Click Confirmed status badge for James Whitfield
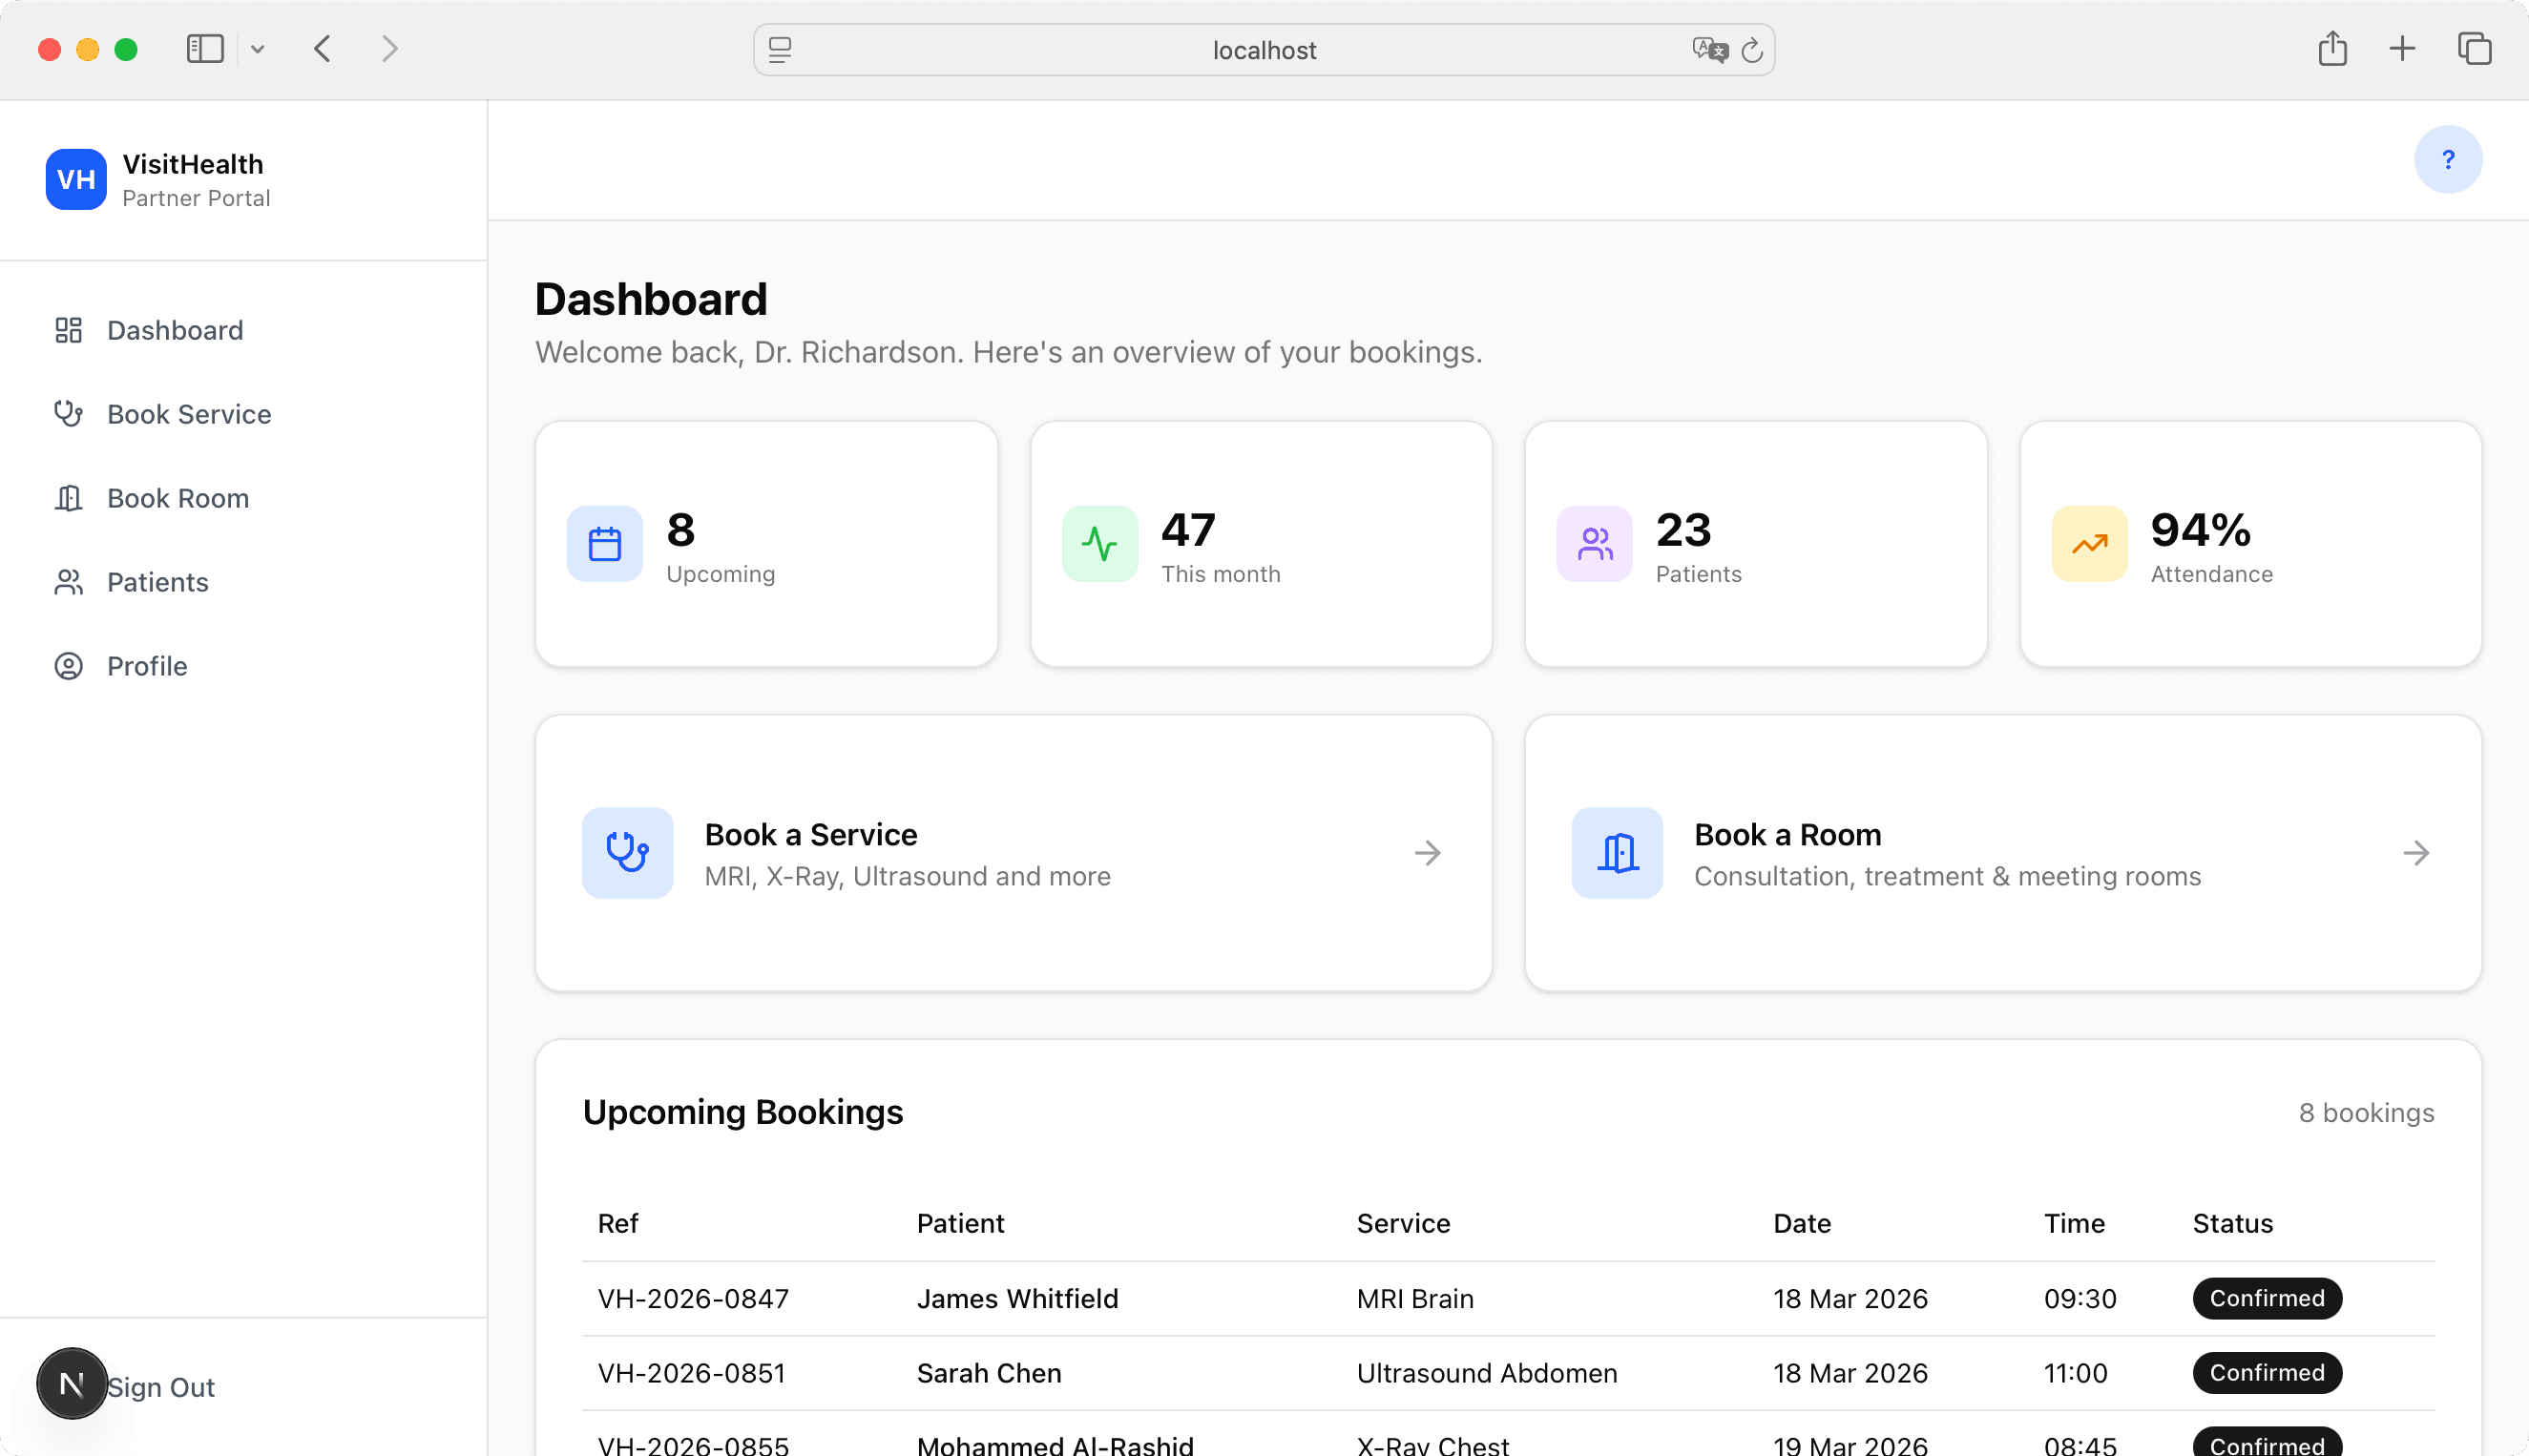The width and height of the screenshot is (2529, 1456). tap(2267, 1298)
